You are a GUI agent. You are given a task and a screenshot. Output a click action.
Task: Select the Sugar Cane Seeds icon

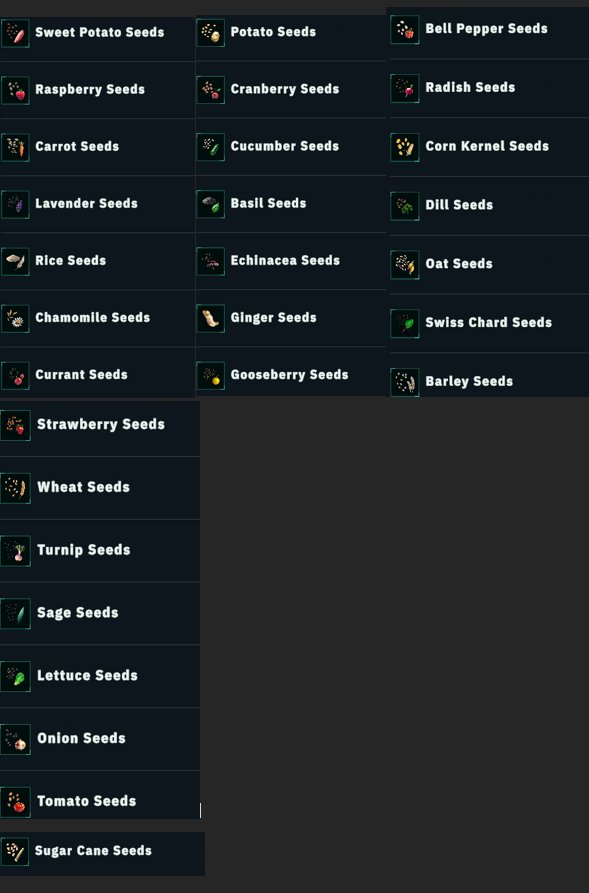click(15, 851)
